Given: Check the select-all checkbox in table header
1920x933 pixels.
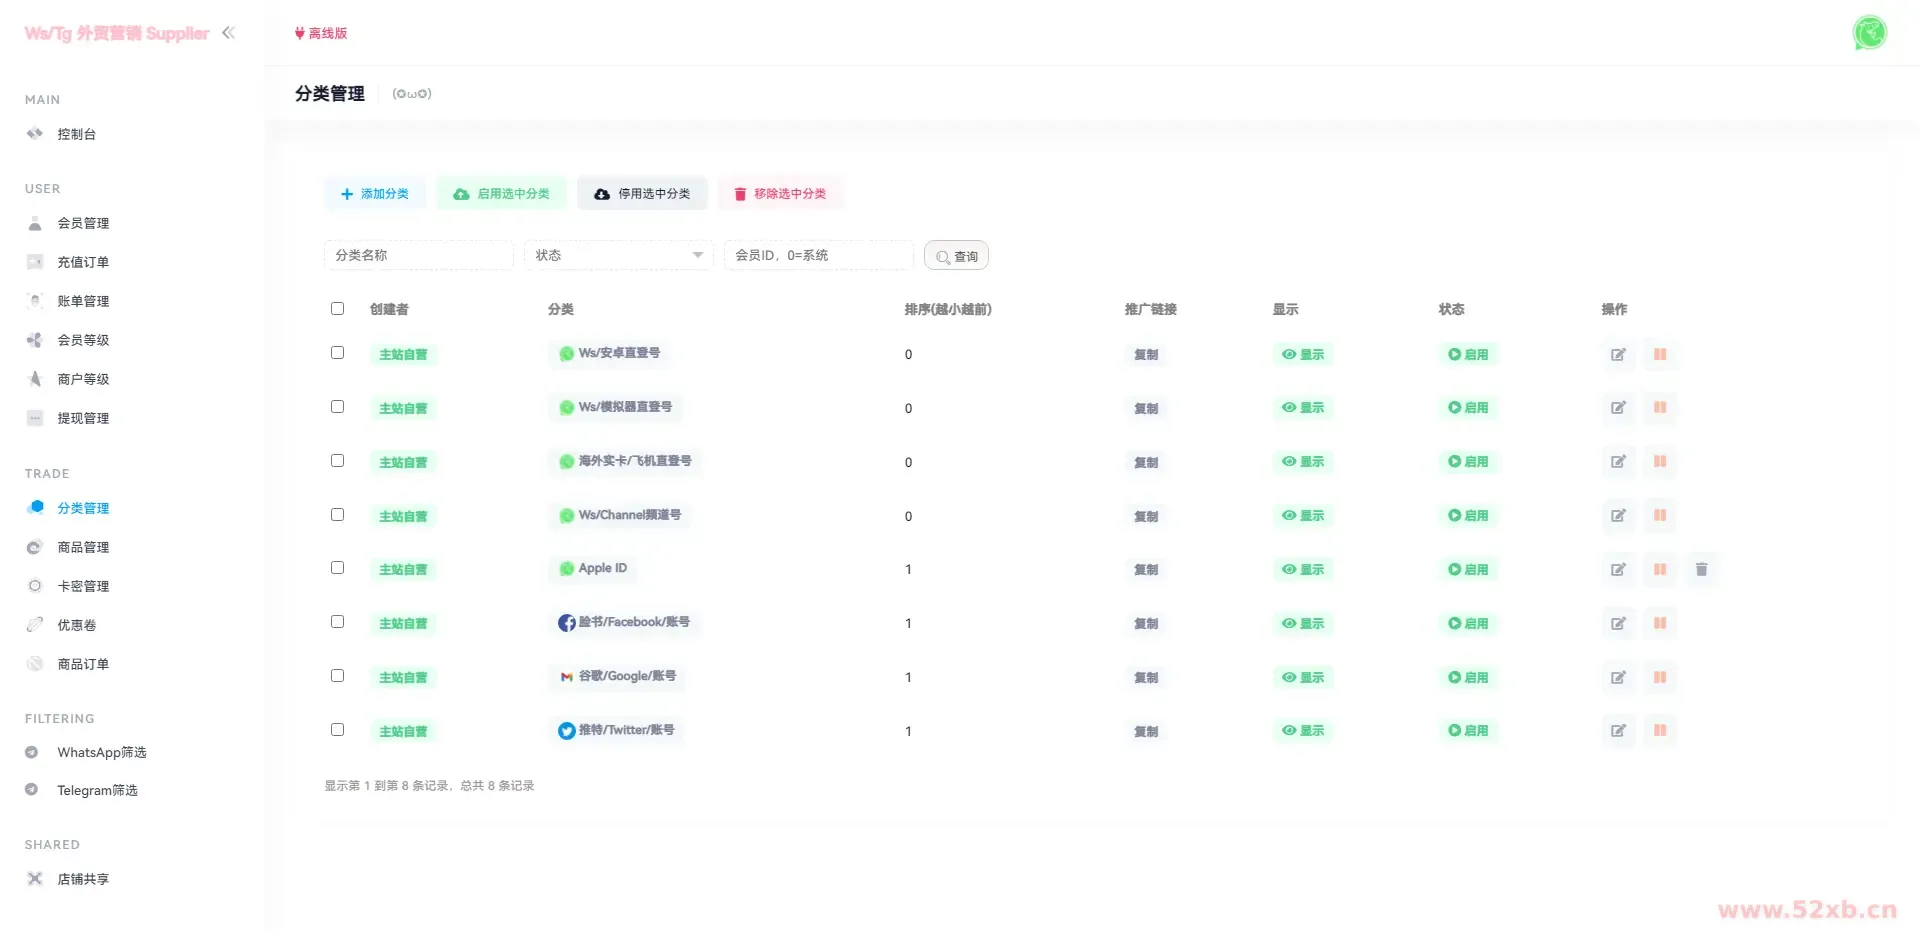Looking at the screenshot, I should tap(337, 309).
